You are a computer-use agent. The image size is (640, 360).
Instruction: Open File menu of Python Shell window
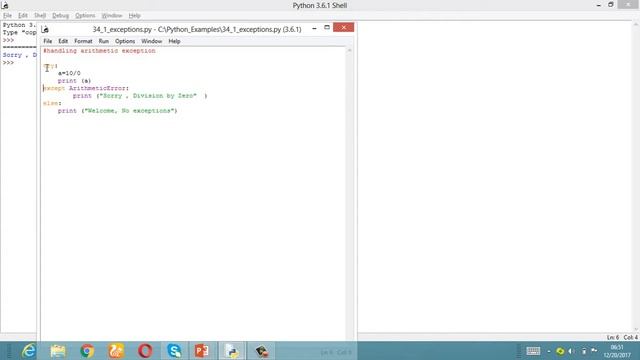pyautogui.click(x=7, y=16)
